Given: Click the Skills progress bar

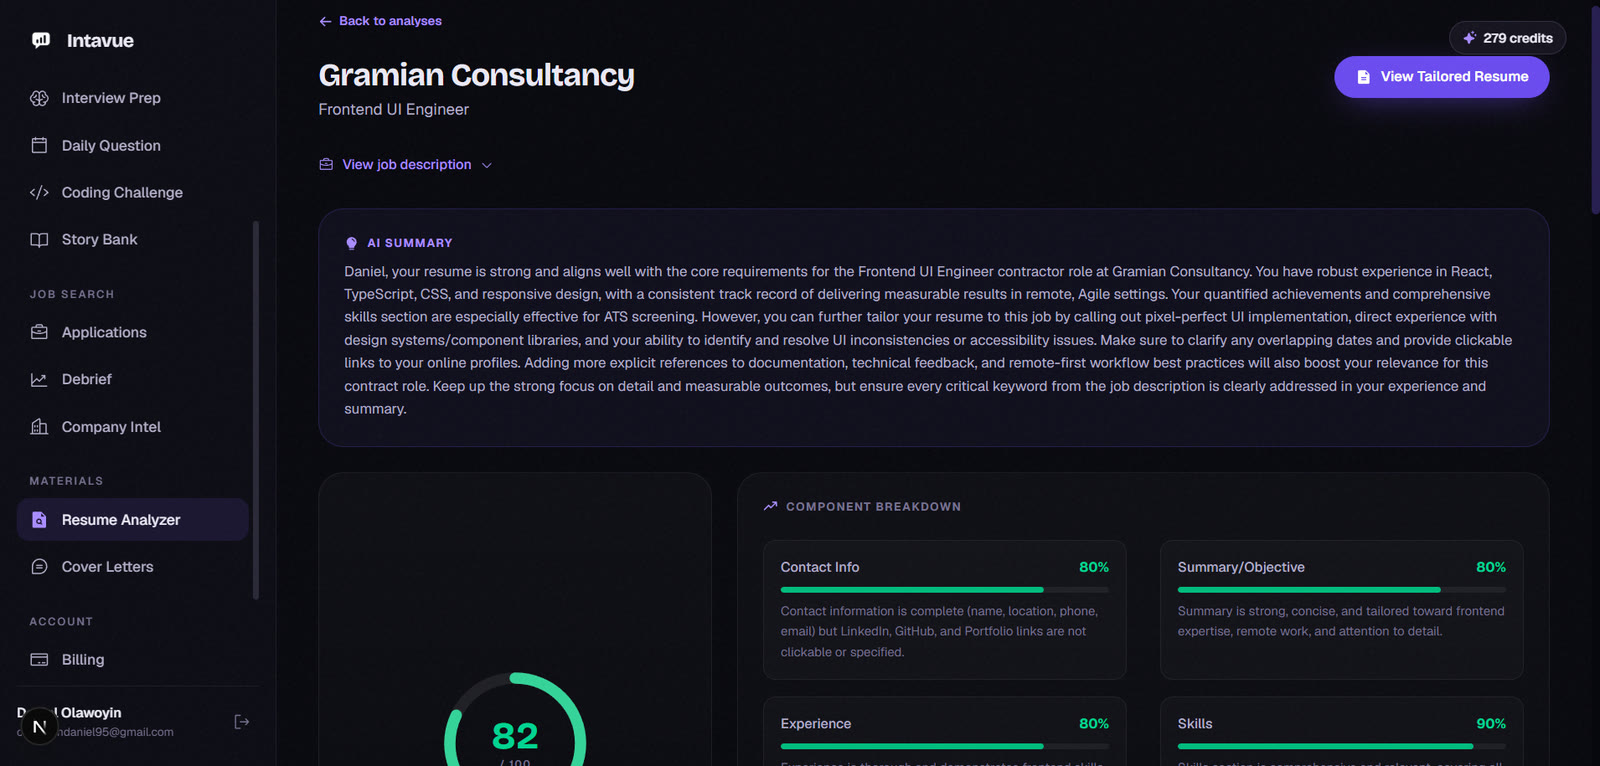Looking at the screenshot, I should click(1341, 746).
